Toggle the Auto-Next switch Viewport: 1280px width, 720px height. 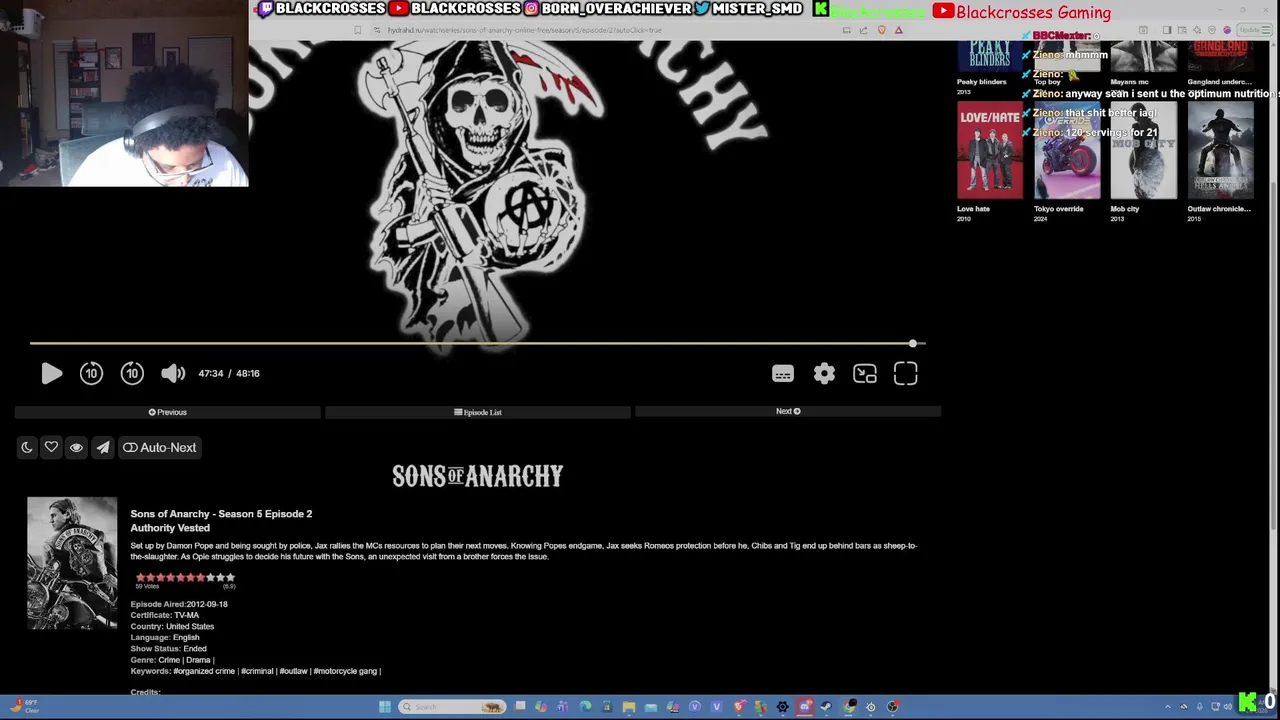tap(159, 447)
